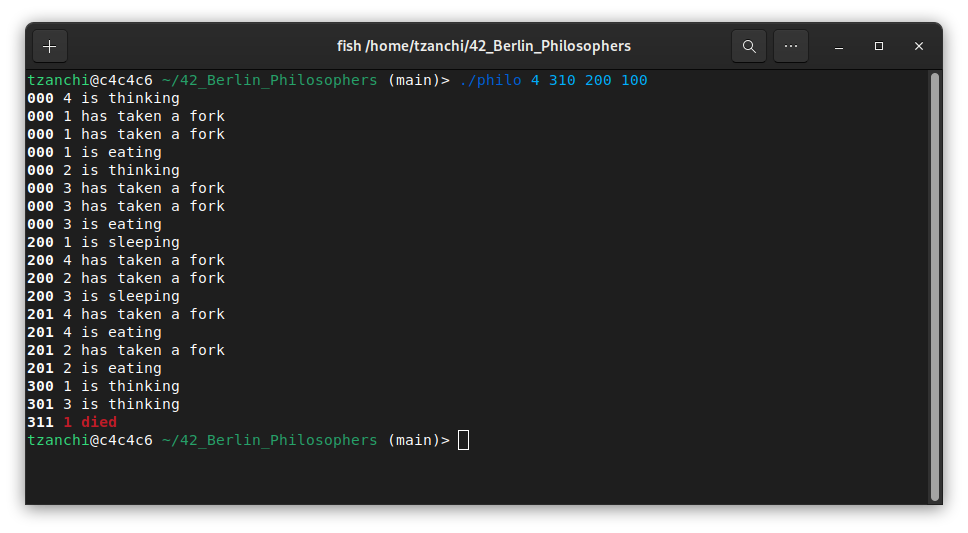Click the line '000 2 is thinking'
The height and width of the screenshot is (533, 968).
click(x=103, y=170)
